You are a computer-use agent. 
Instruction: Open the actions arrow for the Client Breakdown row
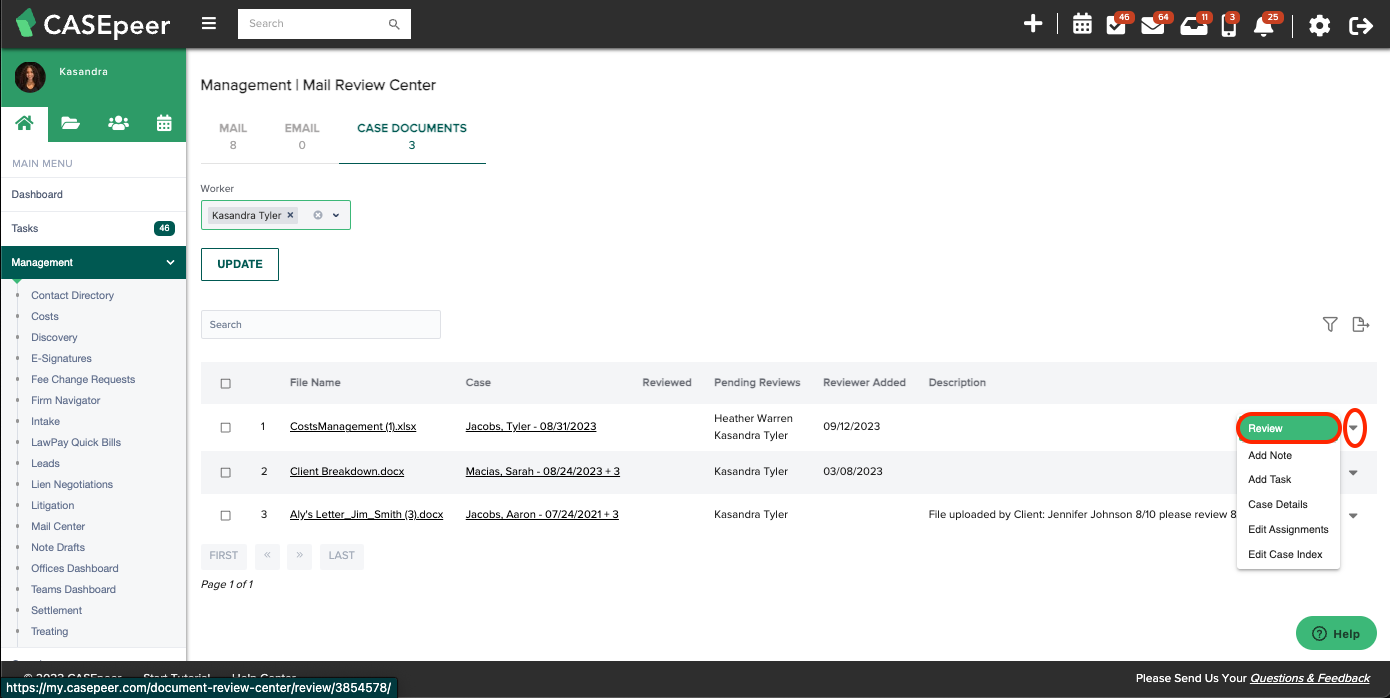coord(1354,472)
